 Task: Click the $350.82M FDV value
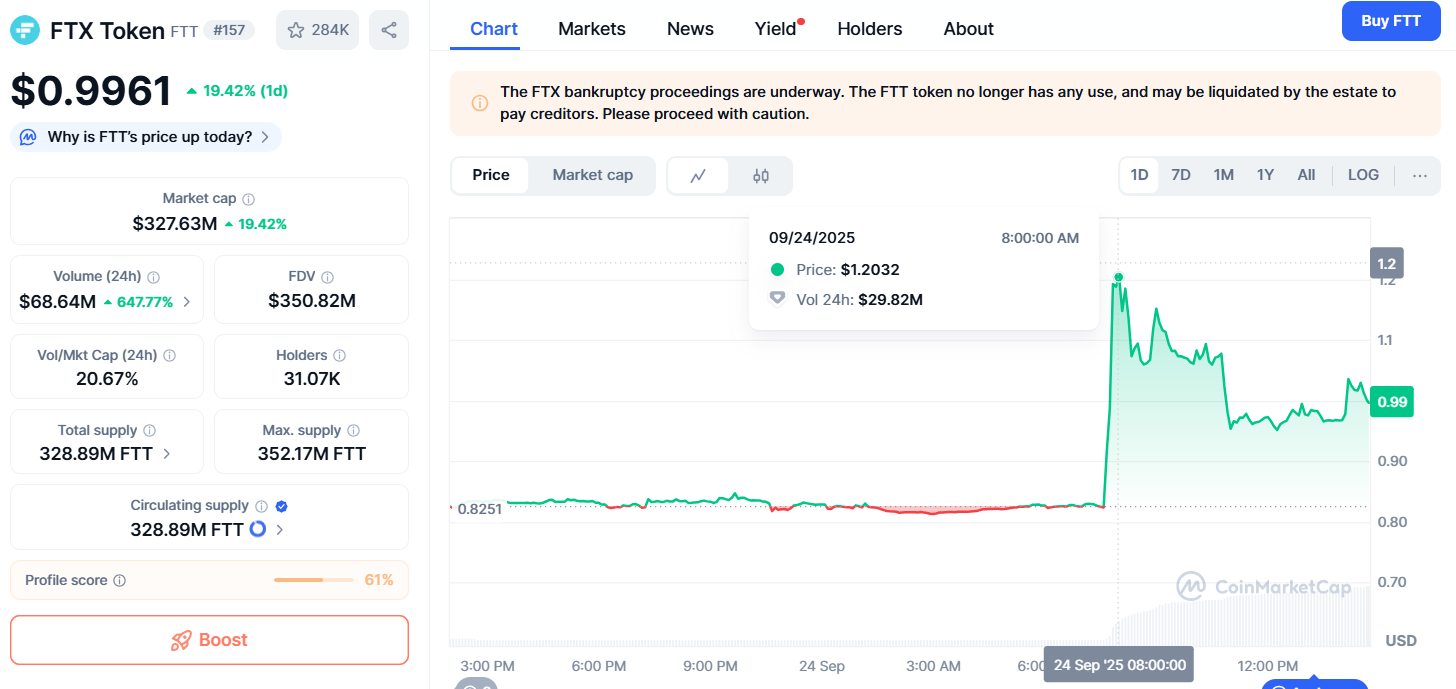click(x=312, y=301)
